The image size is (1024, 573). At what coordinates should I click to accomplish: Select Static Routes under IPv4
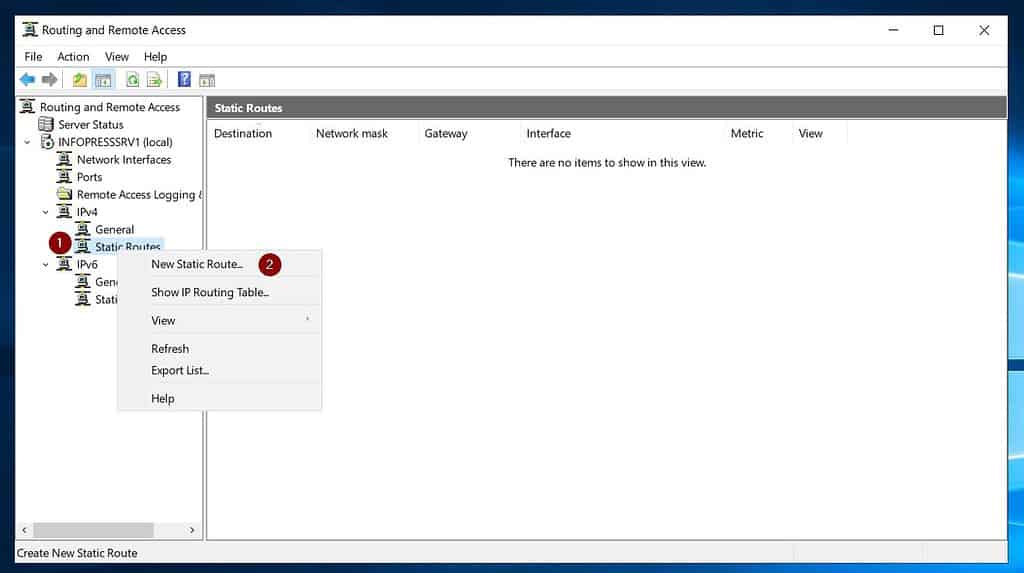point(128,246)
